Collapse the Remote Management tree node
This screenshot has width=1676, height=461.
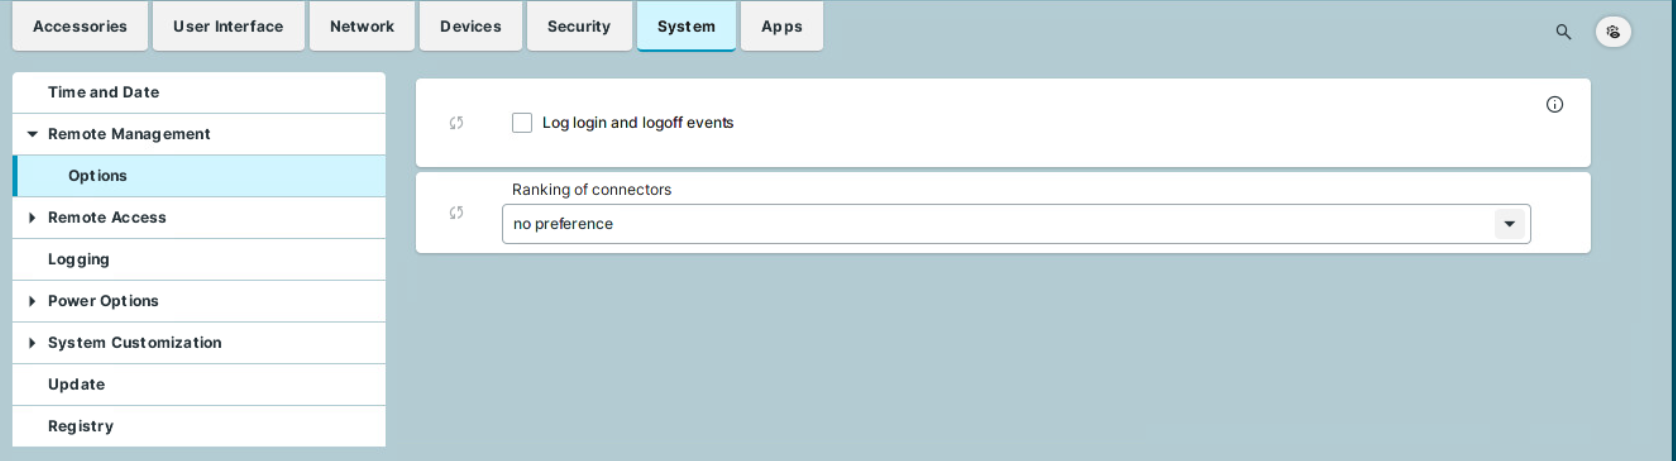point(32,134)
